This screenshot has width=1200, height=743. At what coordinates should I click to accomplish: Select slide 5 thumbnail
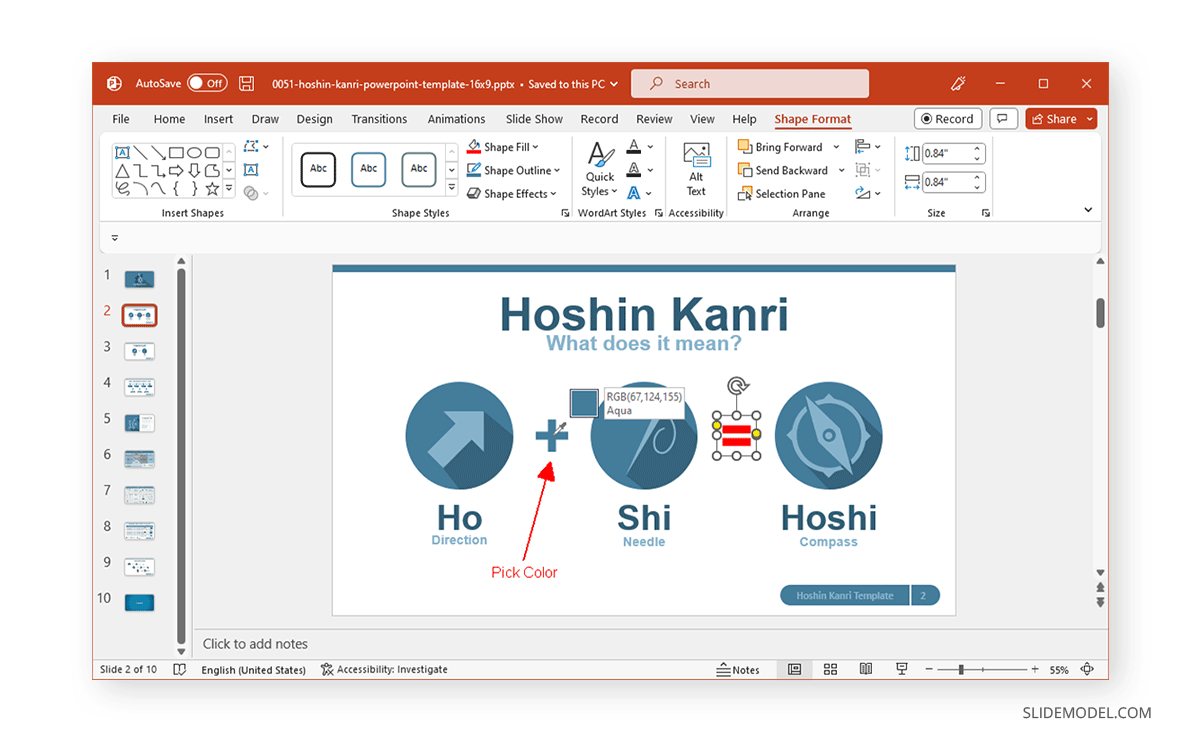pos(139,421)
